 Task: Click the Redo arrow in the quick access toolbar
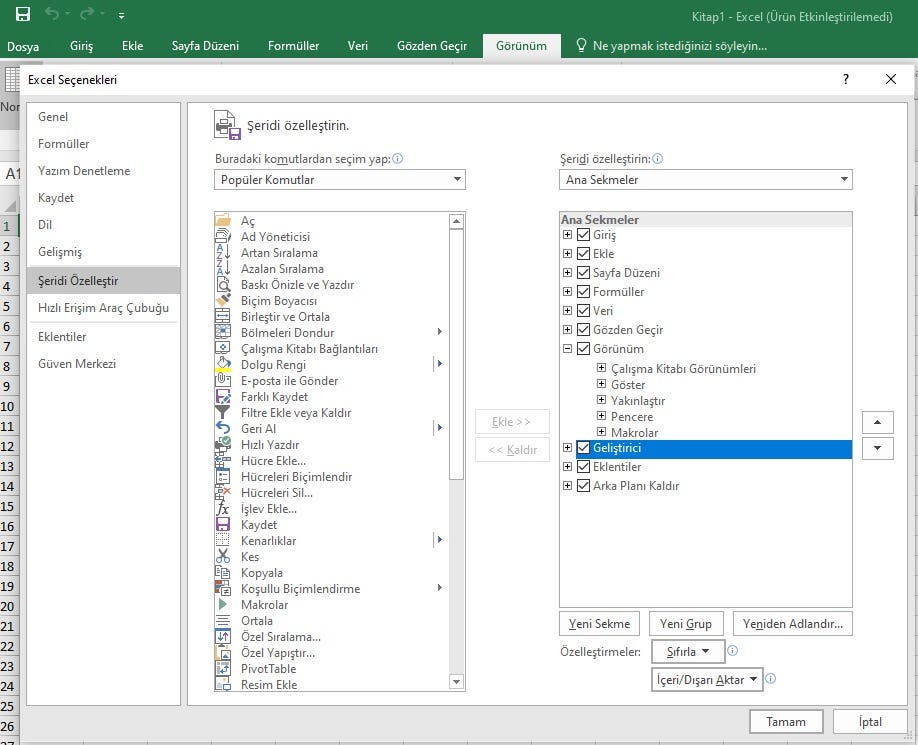(x=87, y=14)
